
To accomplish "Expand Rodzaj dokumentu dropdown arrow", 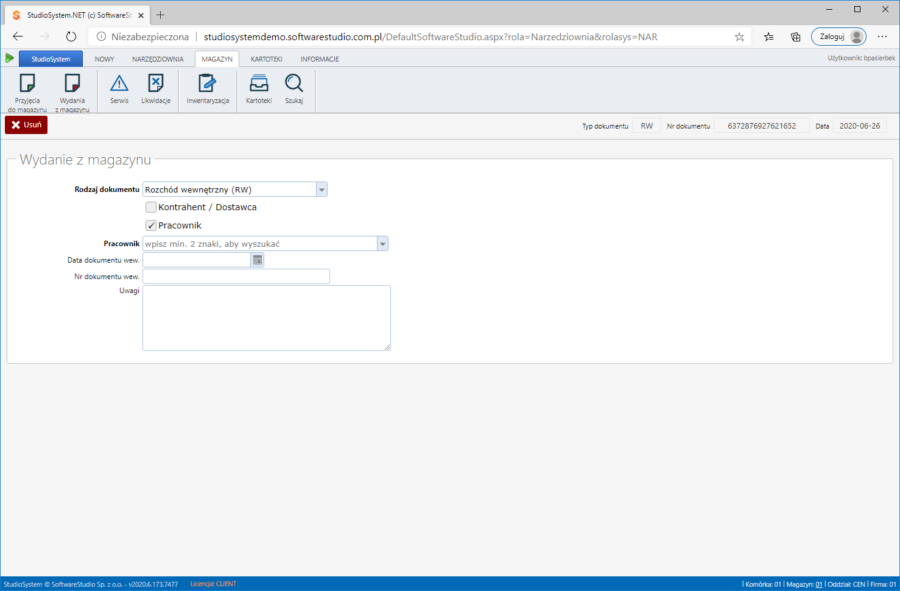I will coord(321,189).
